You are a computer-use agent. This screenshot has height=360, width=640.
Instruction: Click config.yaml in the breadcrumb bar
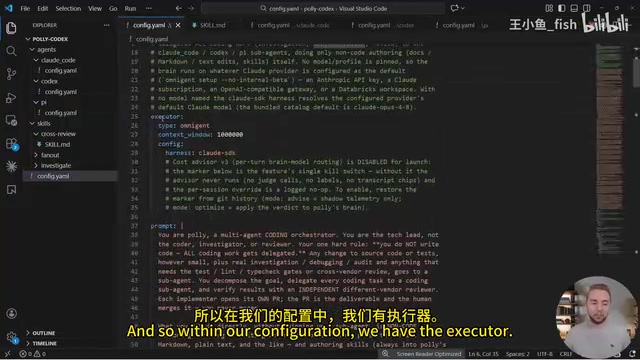tap(151, 39)
